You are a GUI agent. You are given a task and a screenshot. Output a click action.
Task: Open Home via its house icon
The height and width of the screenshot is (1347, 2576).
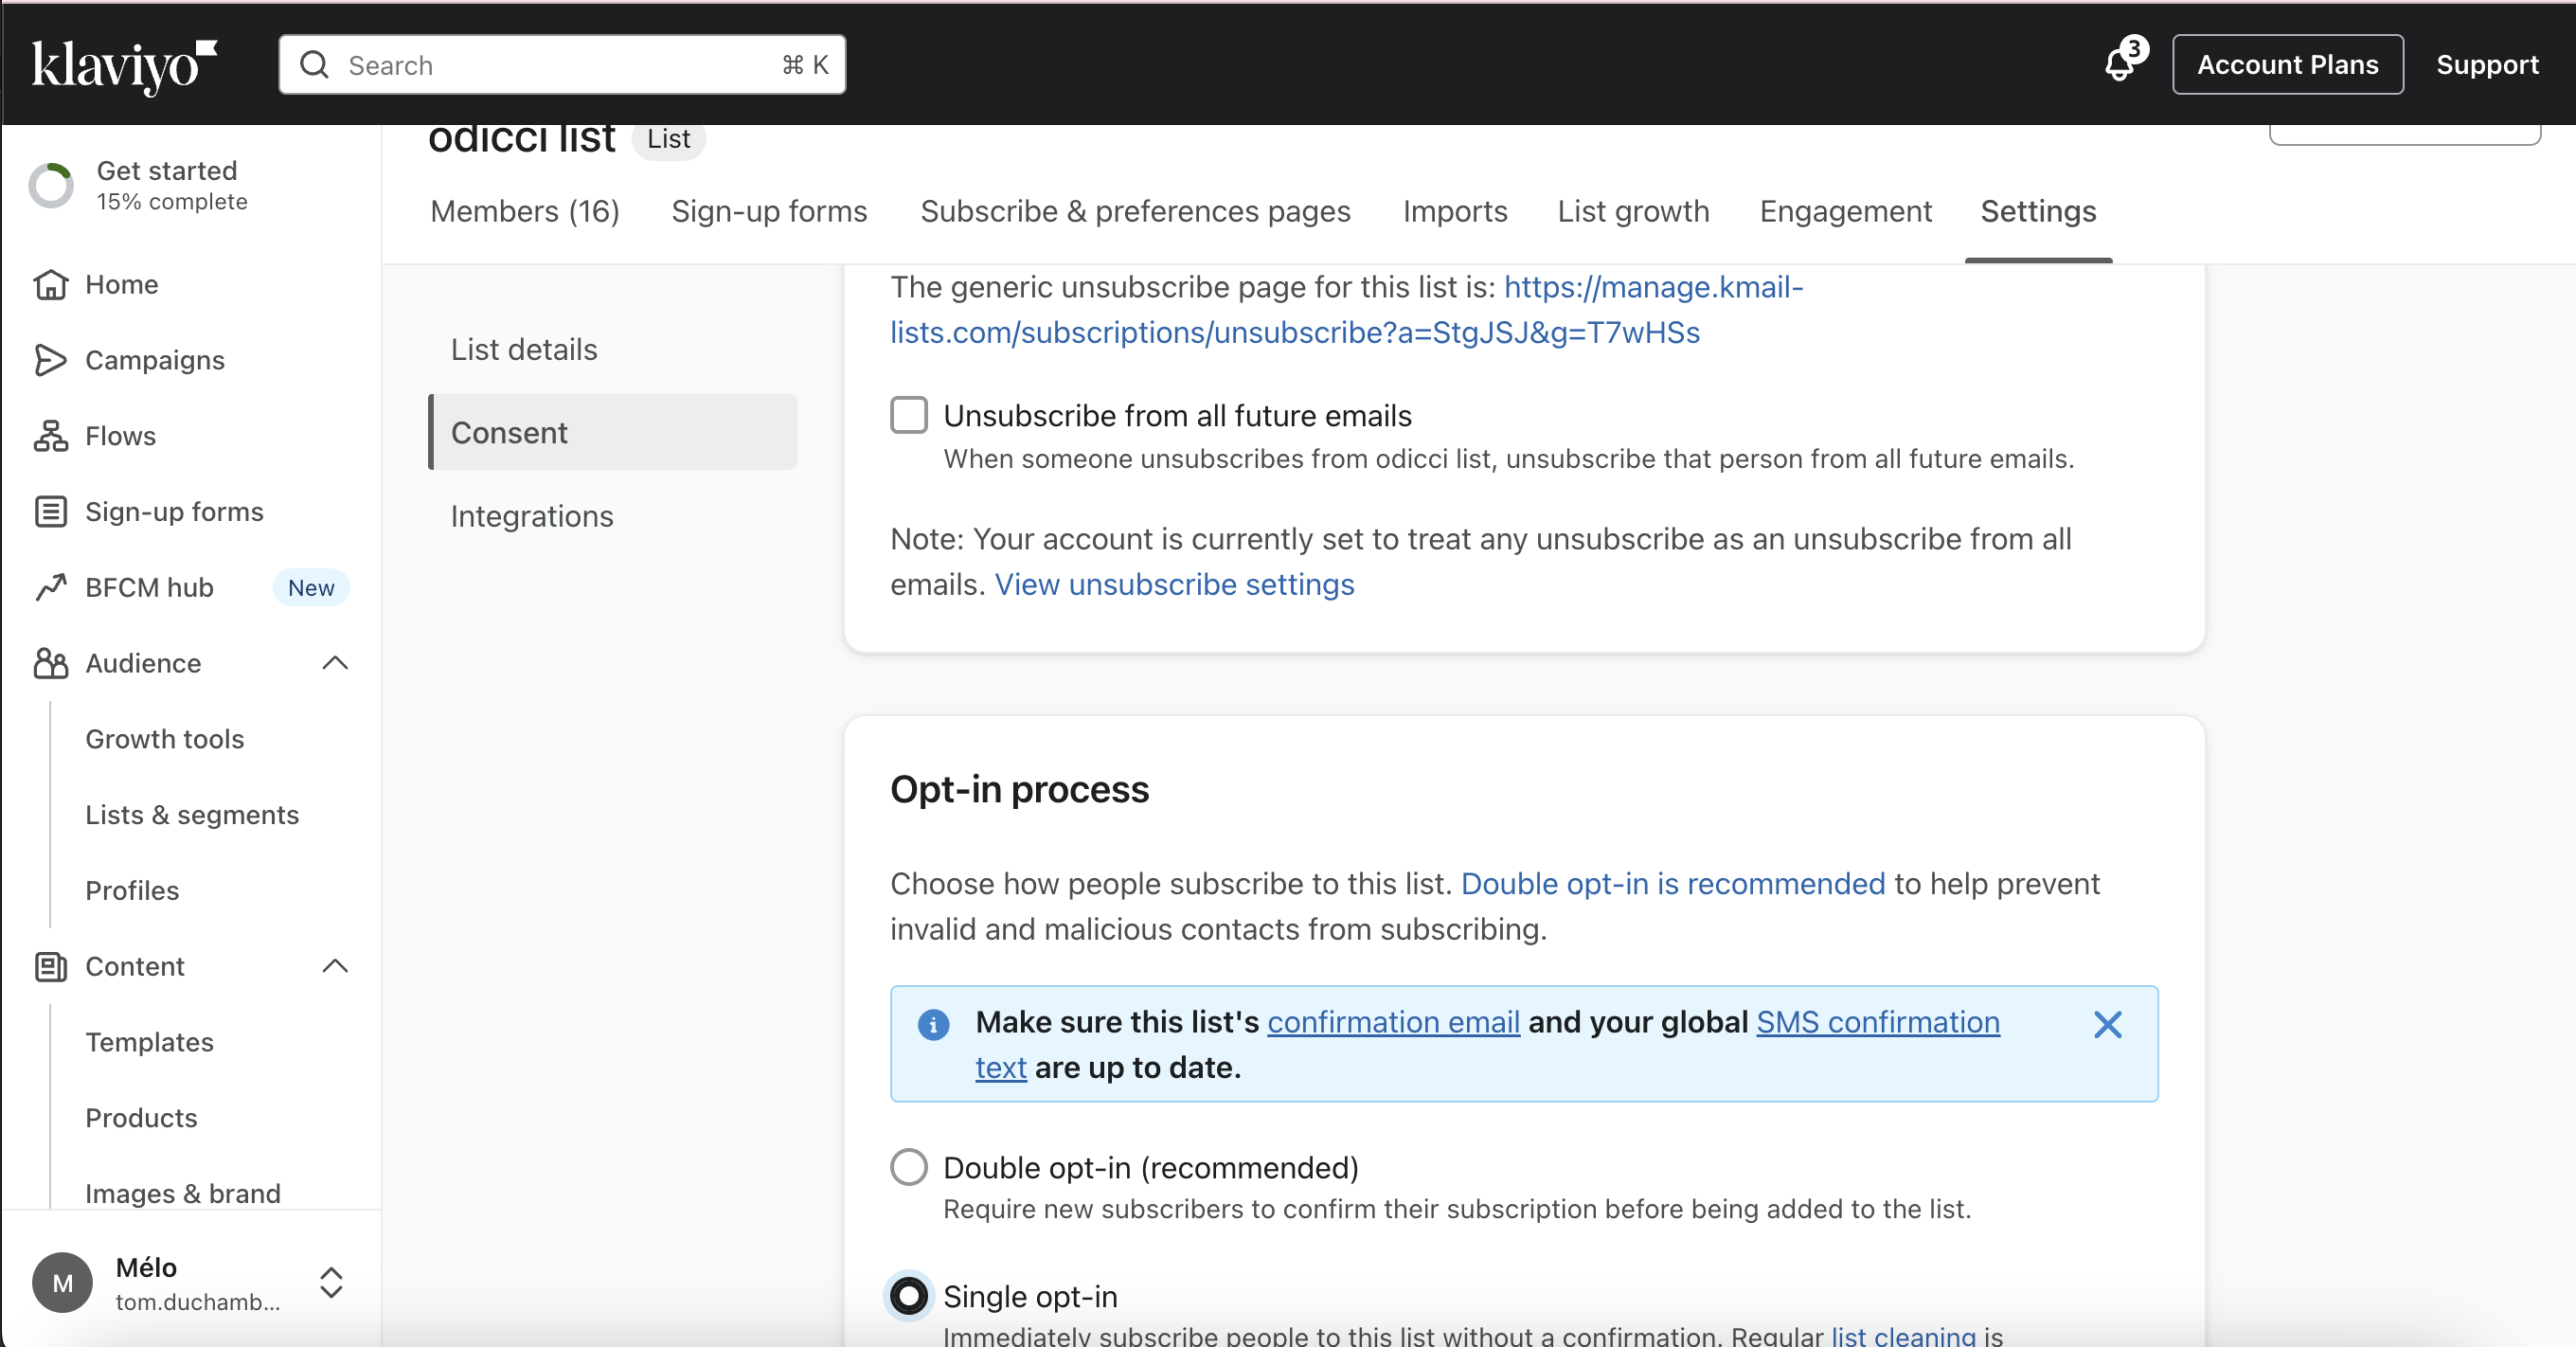tap(50, 285)
